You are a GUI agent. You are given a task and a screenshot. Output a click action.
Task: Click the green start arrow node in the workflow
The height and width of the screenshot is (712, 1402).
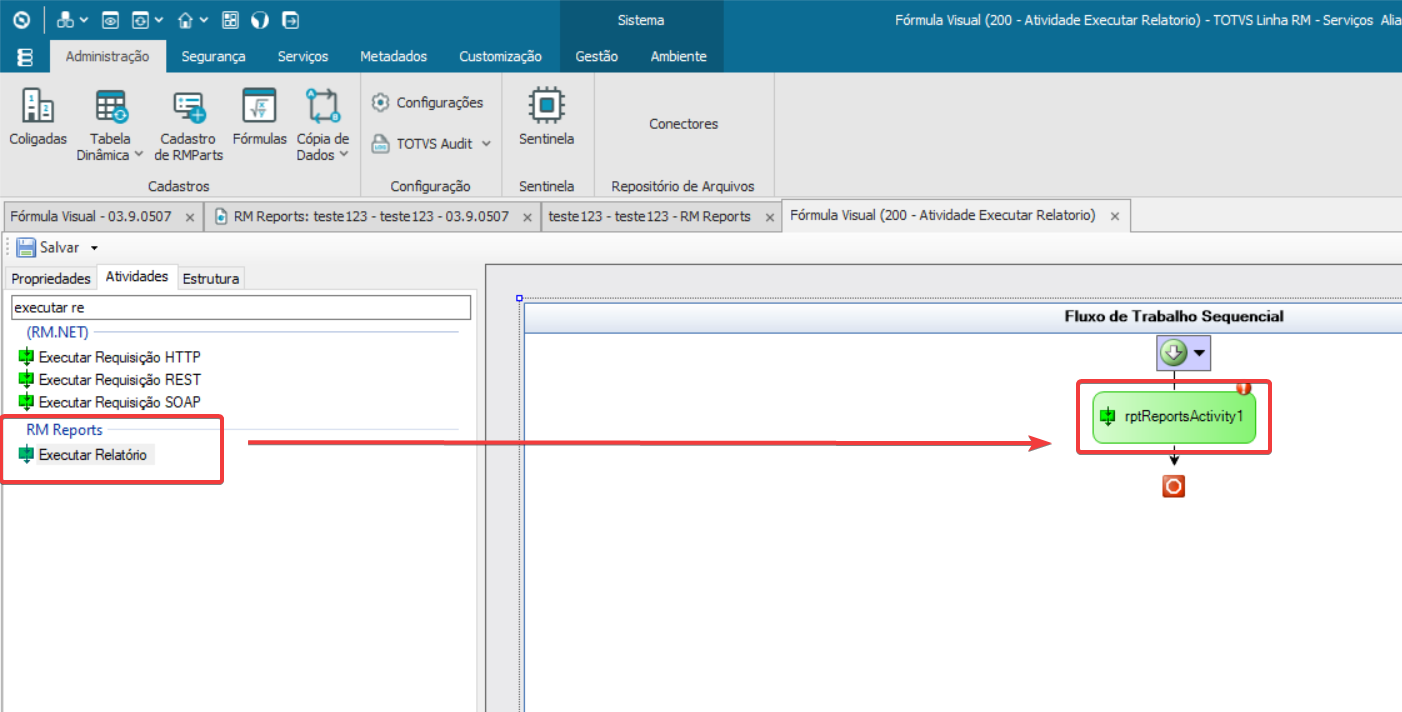point(1174,352)
